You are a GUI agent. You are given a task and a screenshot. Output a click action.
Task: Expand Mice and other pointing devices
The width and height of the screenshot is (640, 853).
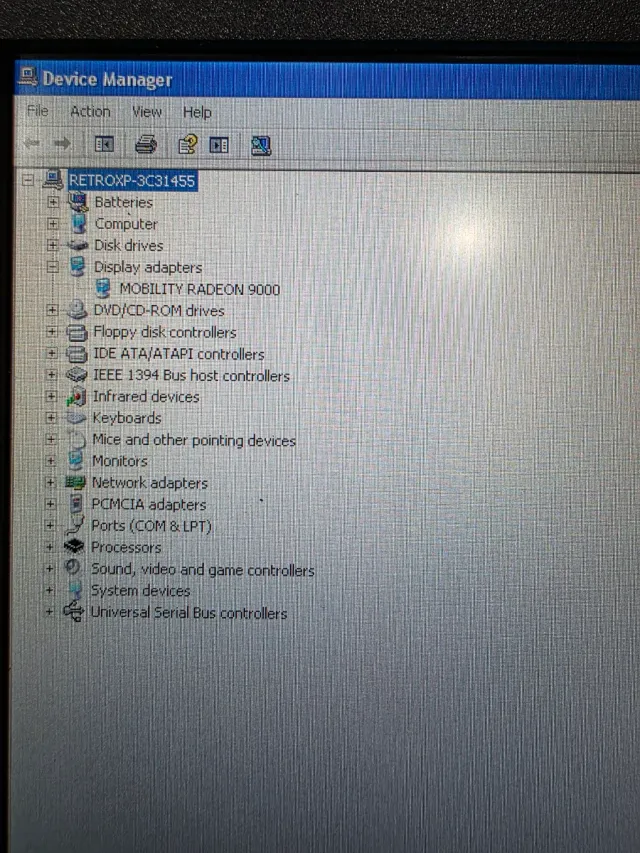pos(51,439)
